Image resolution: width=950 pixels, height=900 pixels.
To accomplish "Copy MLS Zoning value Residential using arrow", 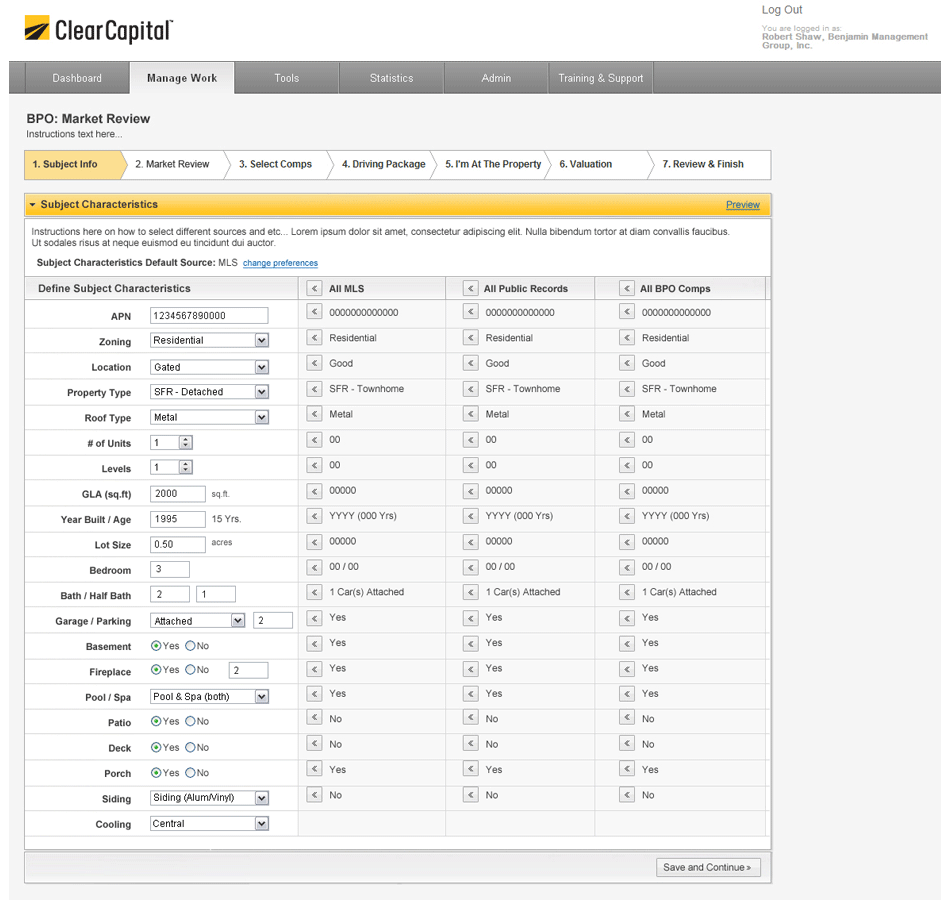I will pos(314,338).
